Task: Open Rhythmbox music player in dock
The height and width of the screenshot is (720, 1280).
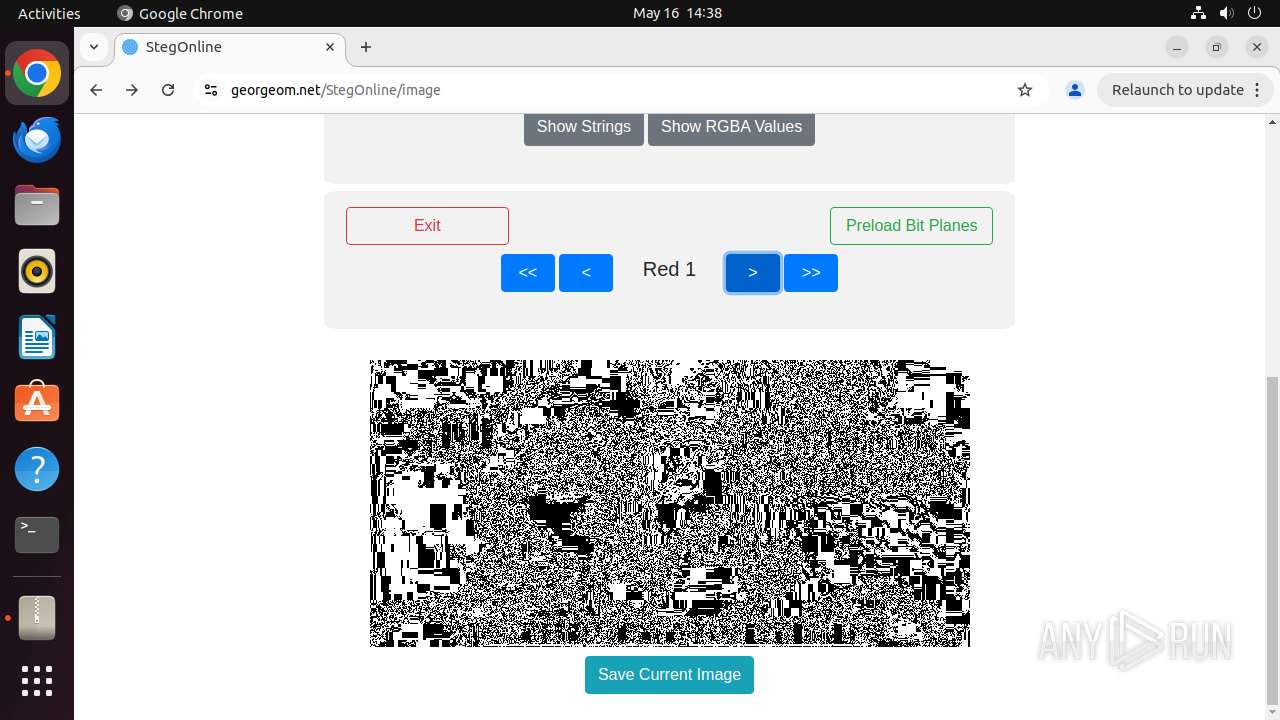Action: (37, 272)
